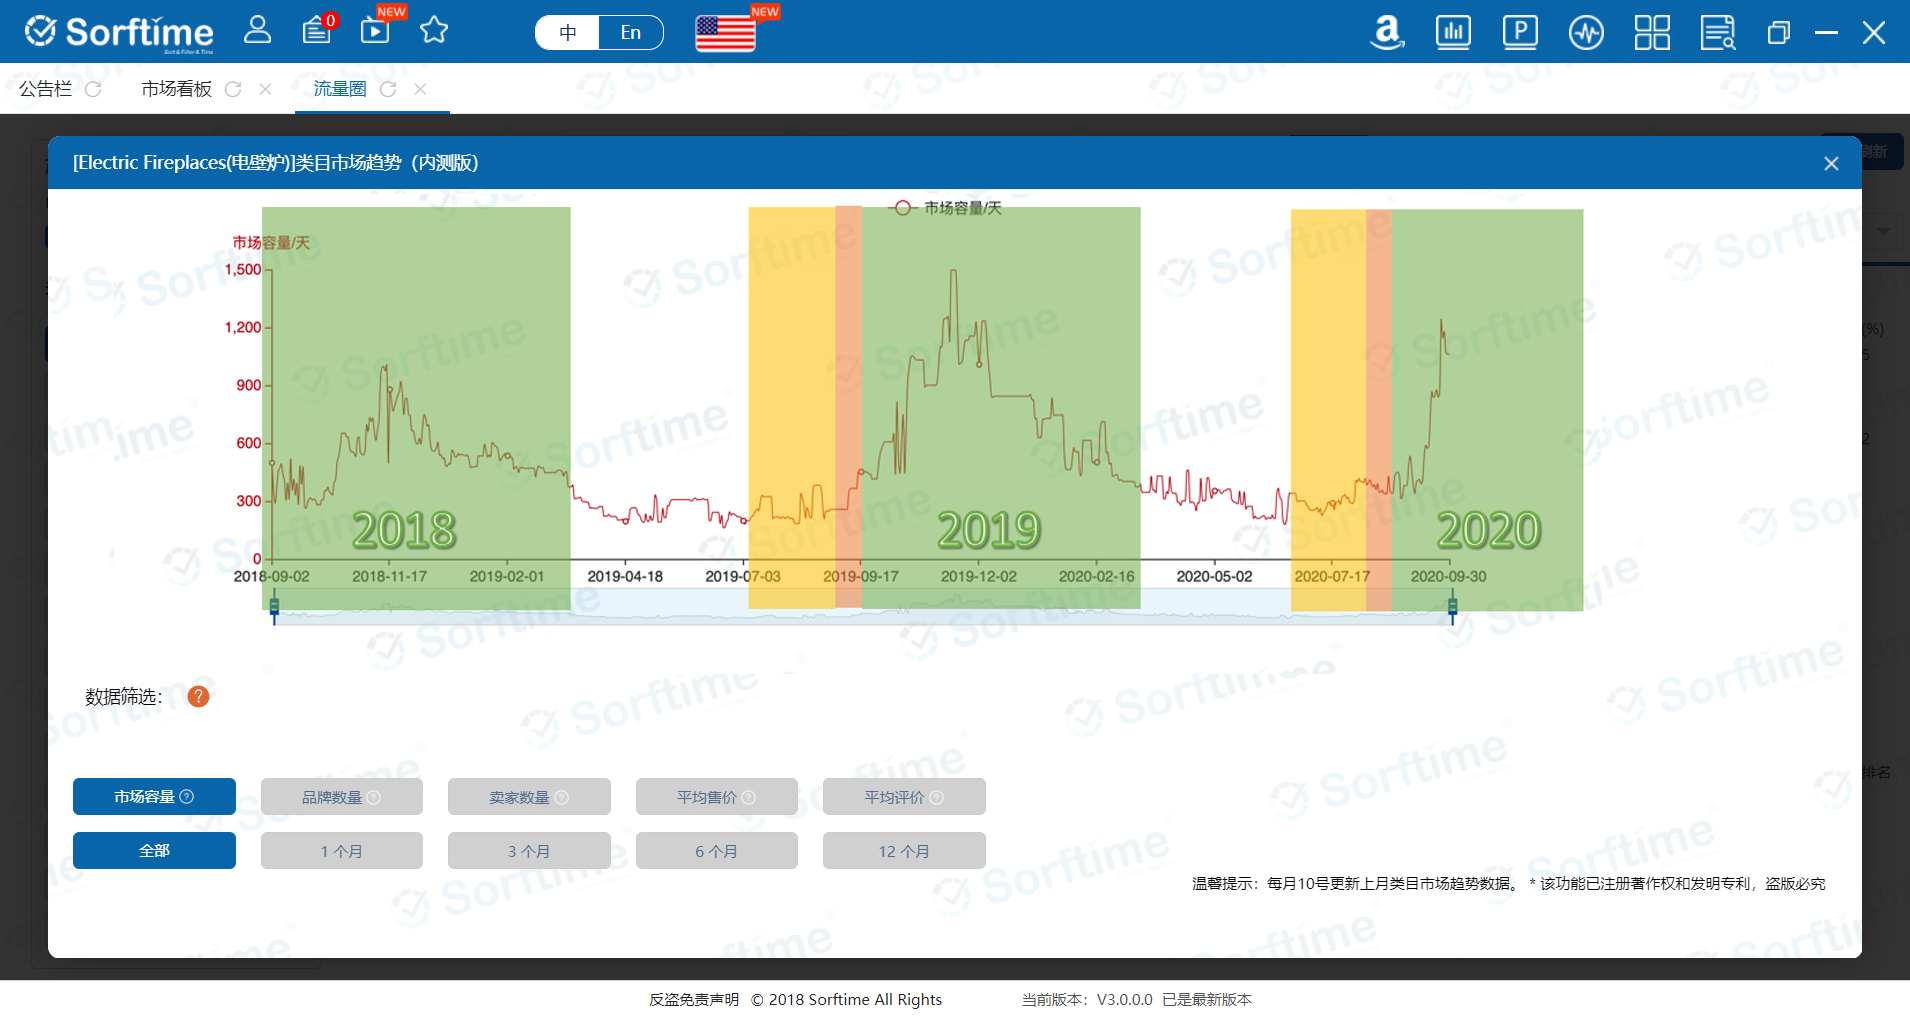1910x1020 pixels.
Task: Switch language to Chinese (中)
Action: click(x=567, y=32)
